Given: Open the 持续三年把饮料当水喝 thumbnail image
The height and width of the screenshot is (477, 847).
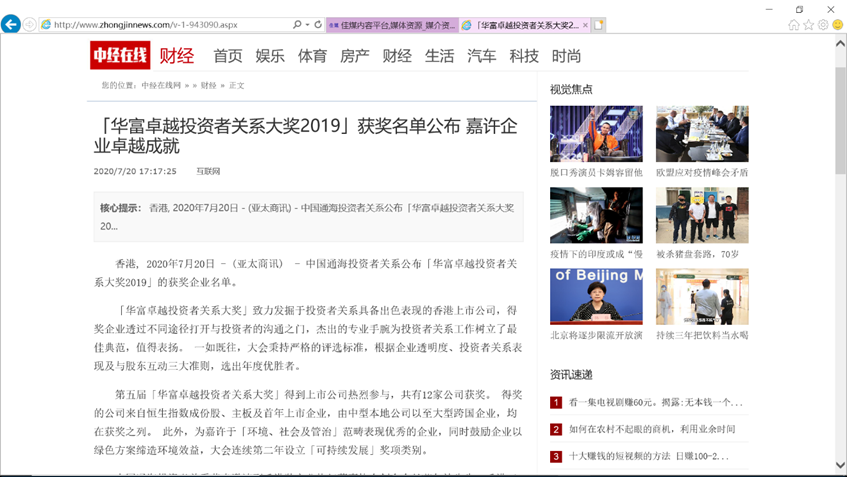Looking at the screenshot, I should [x=702, y=297].
